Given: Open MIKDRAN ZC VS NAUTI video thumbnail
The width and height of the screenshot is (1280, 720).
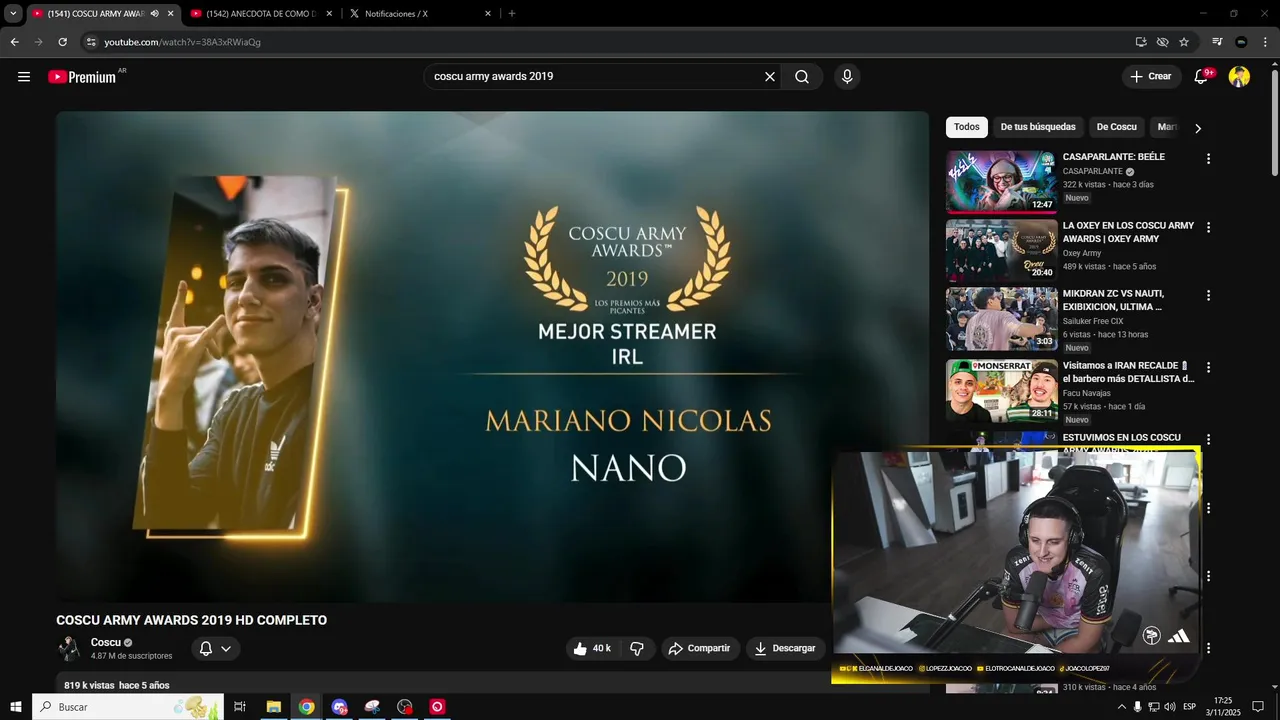Looking at the screenshot, I should click(x=1002, y=319).
